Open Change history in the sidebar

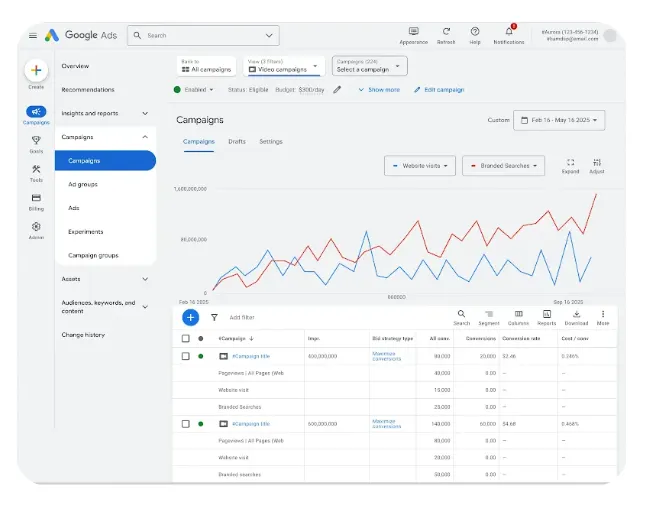pyautogui.click(x=83, y=335)
